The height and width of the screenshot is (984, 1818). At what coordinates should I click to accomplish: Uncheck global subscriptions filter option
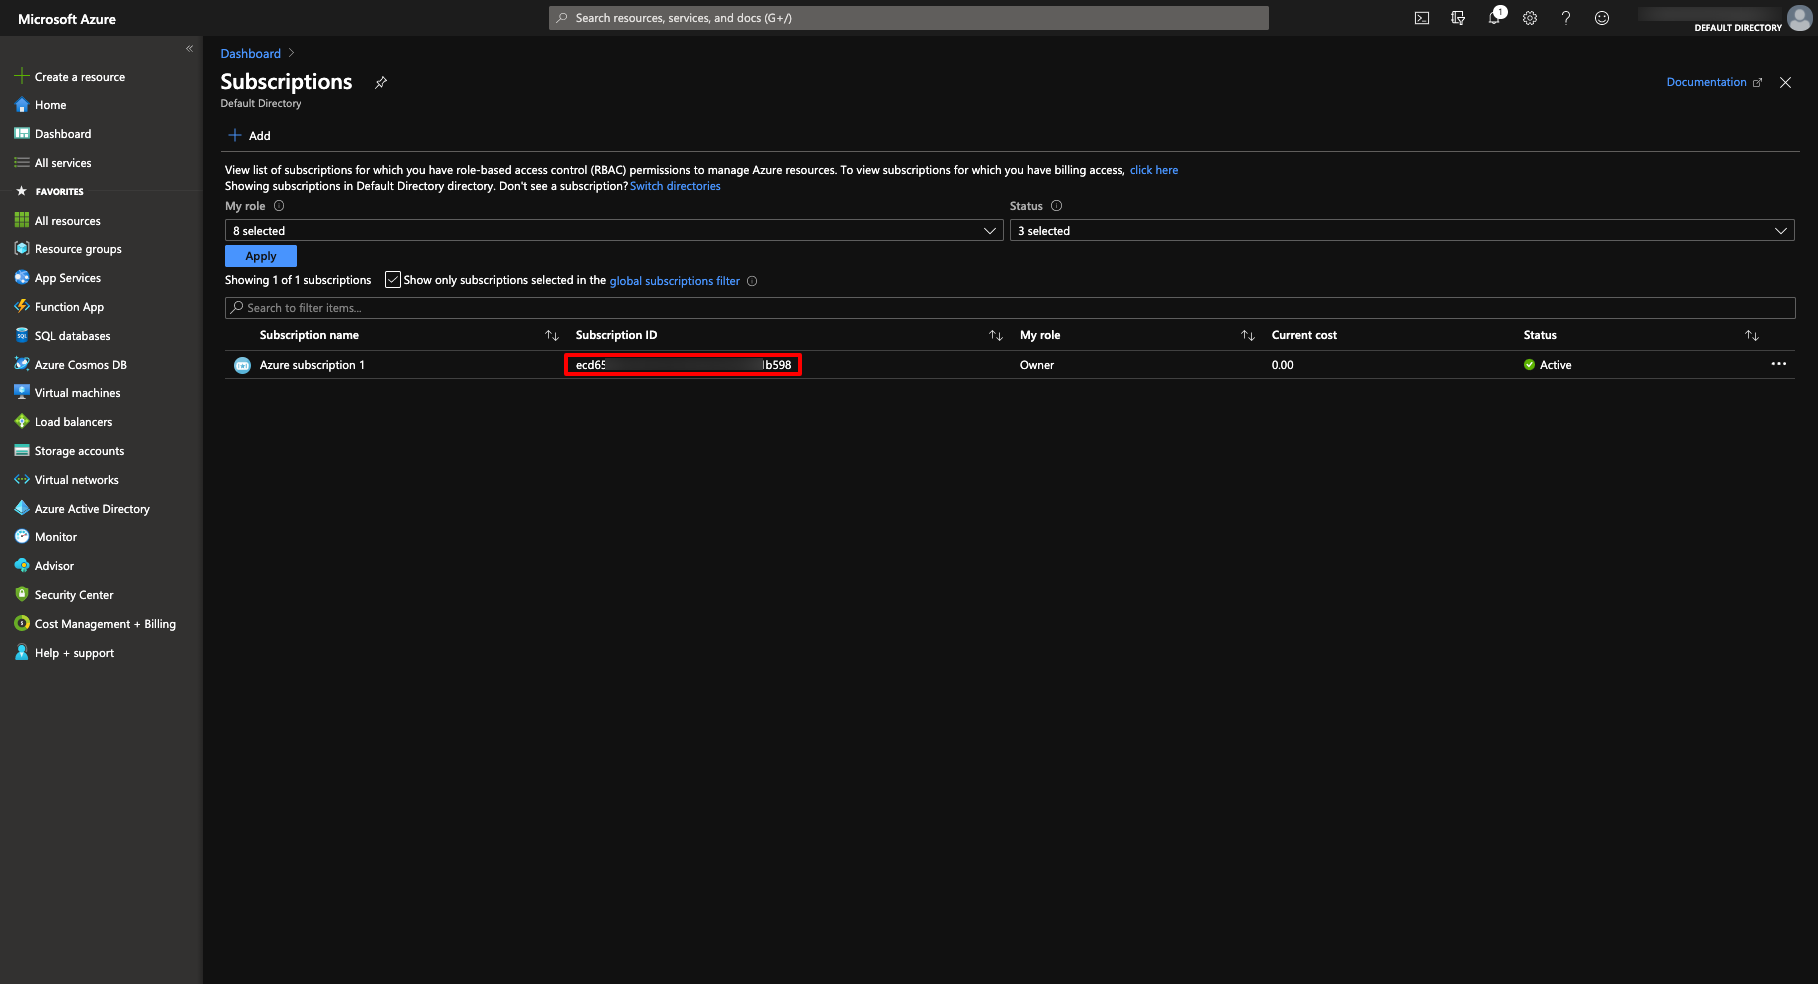pos(392,279)
